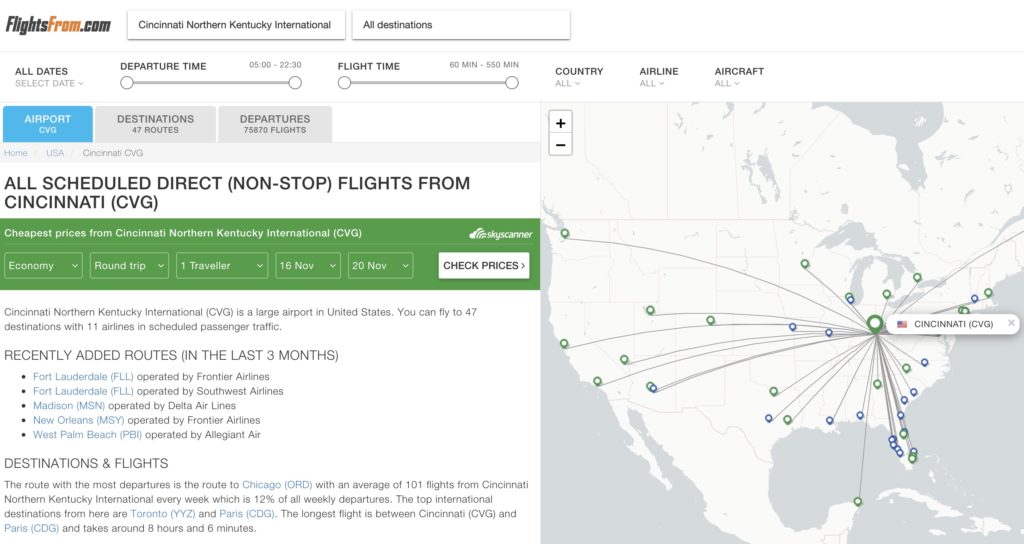Image resolution: width=1024 pixels, height=544 pixels.
Task: Click the southernmost green map marker
Action: 858,501
